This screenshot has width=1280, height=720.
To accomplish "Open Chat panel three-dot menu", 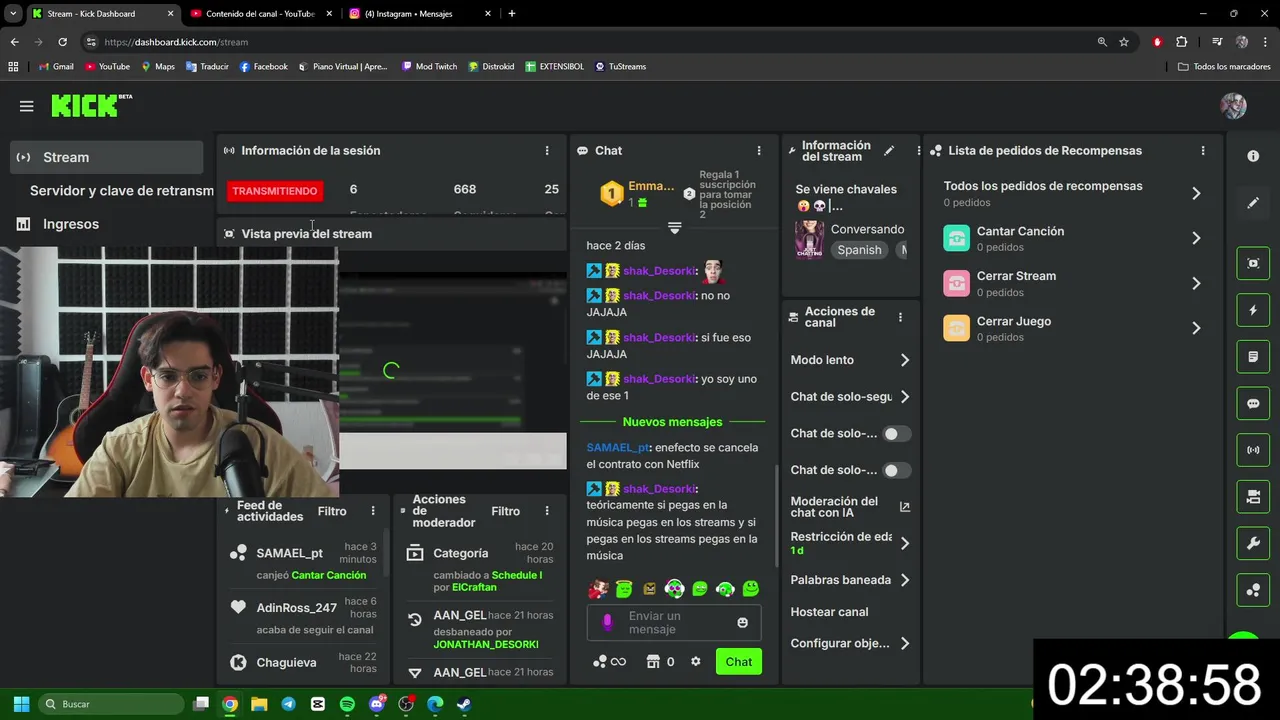I will [x=759, y=151].
